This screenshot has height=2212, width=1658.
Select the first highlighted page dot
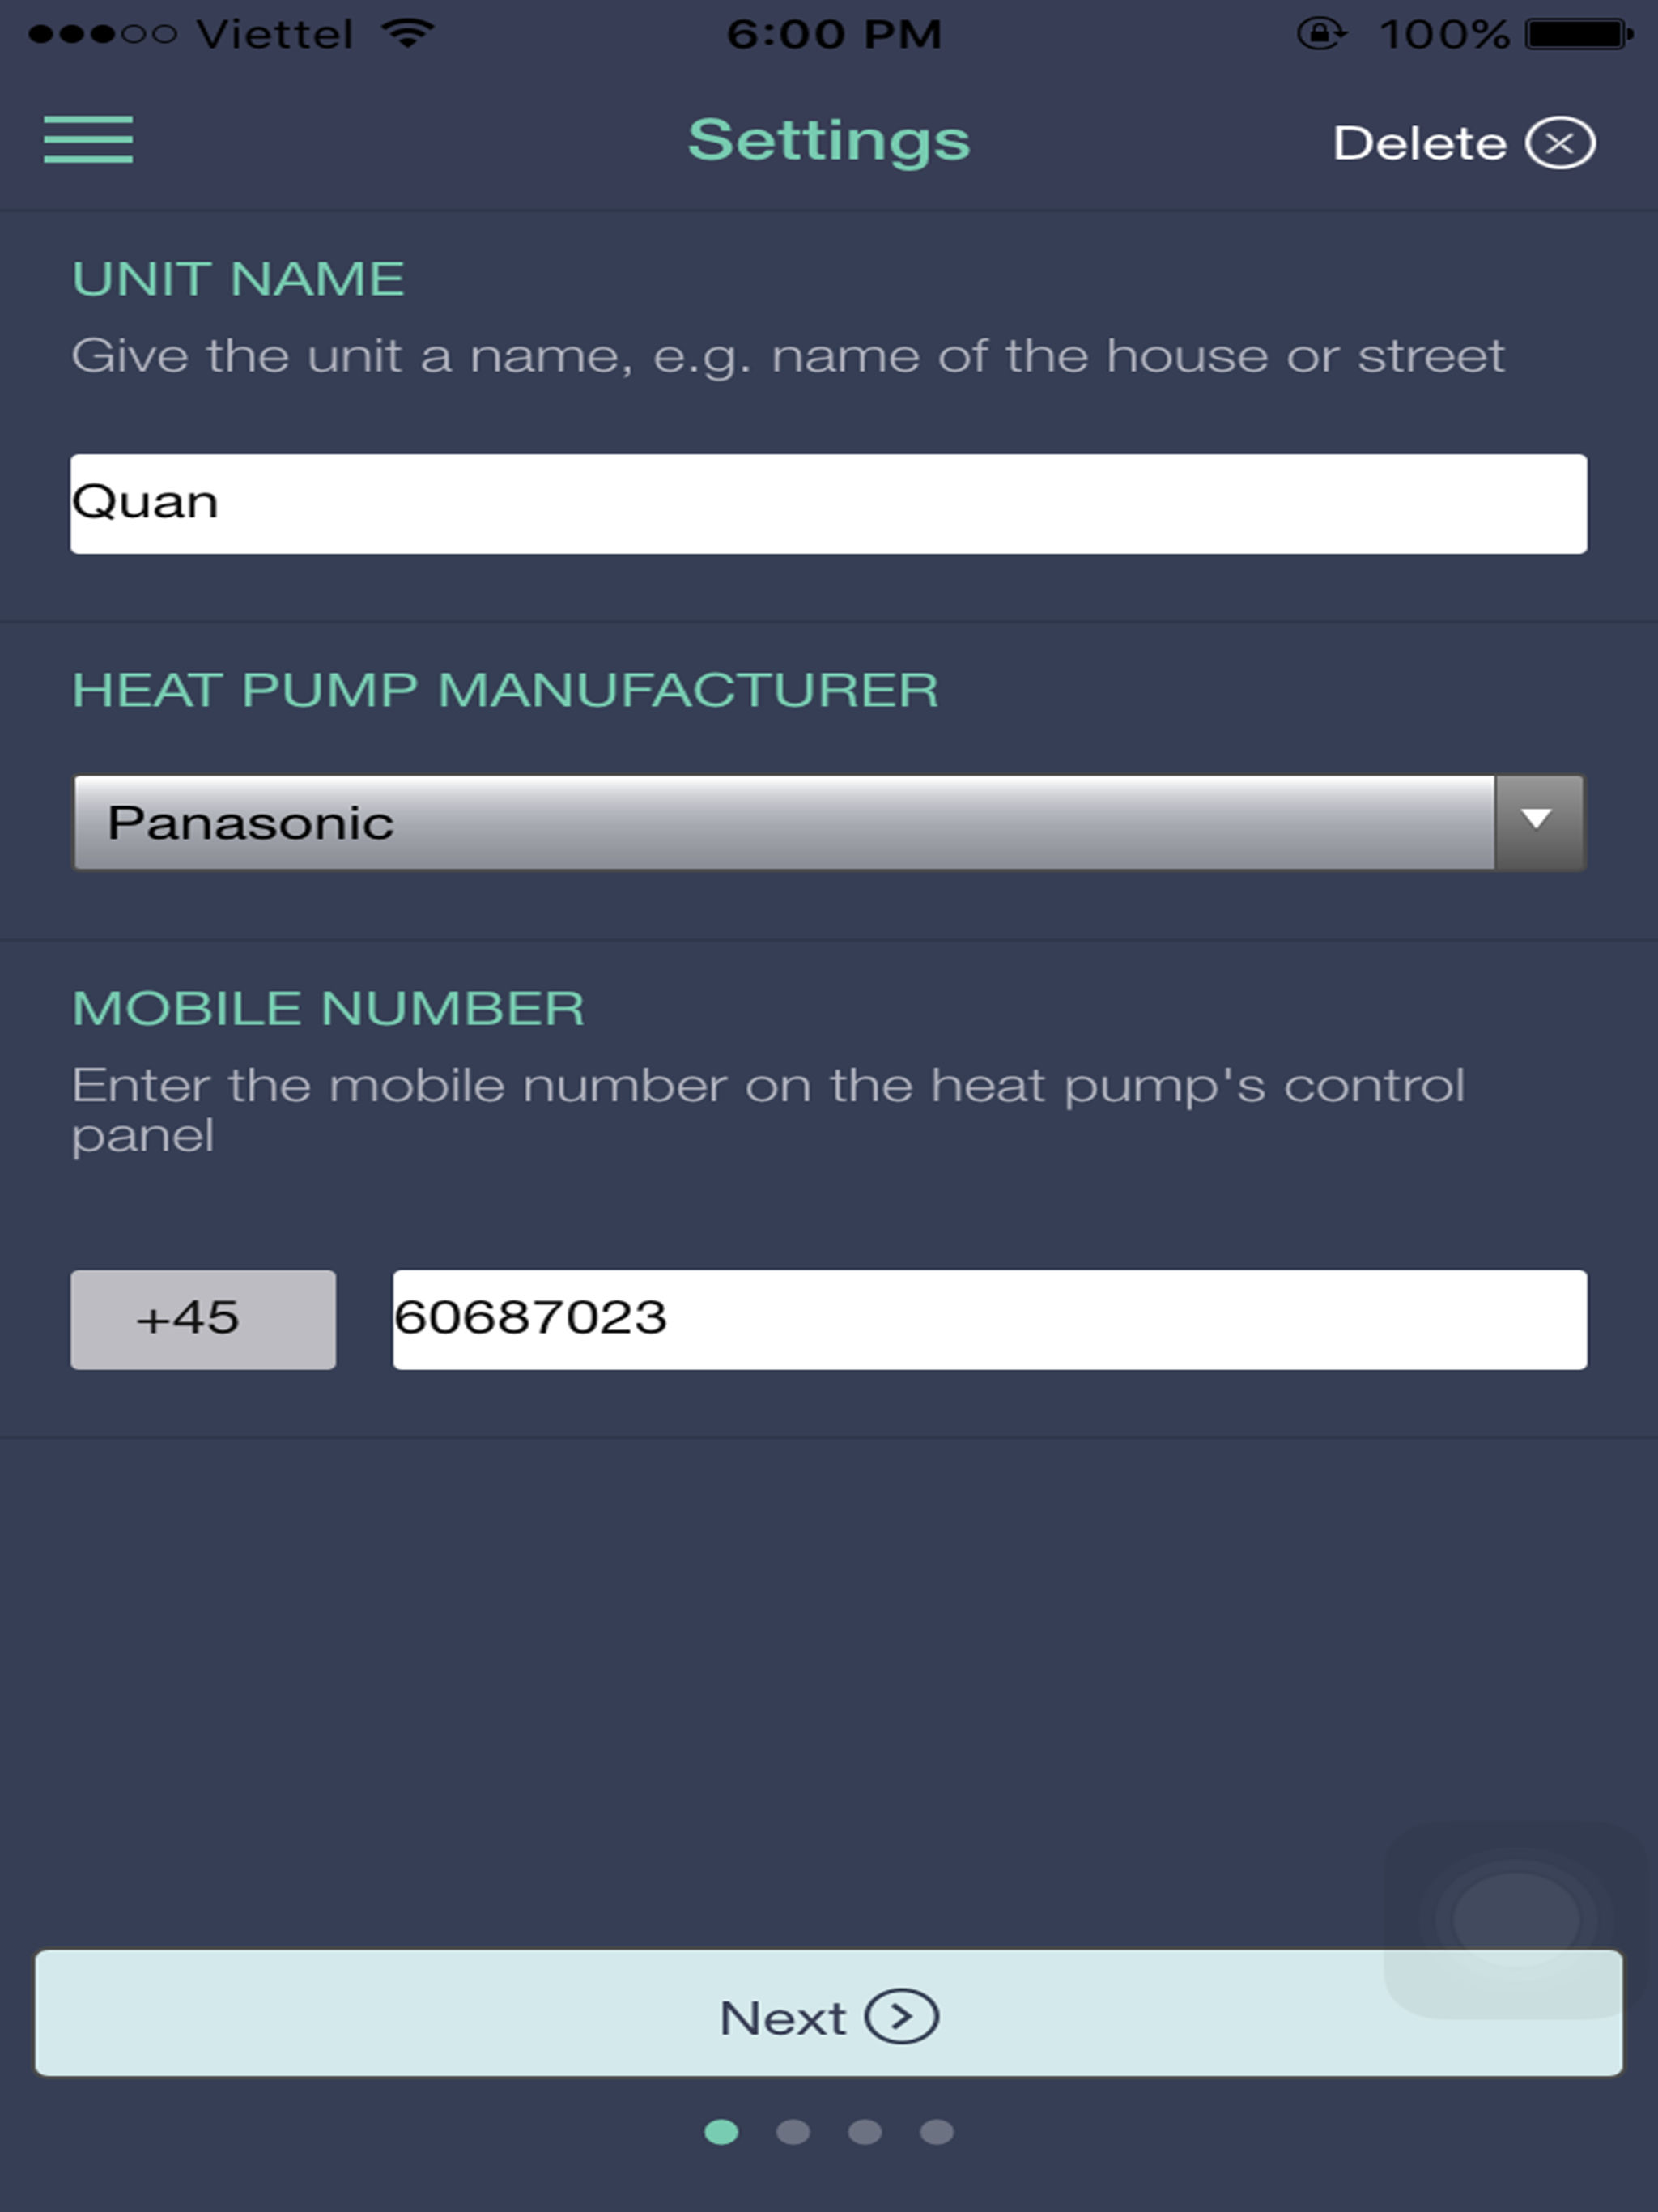point(721,2133)
